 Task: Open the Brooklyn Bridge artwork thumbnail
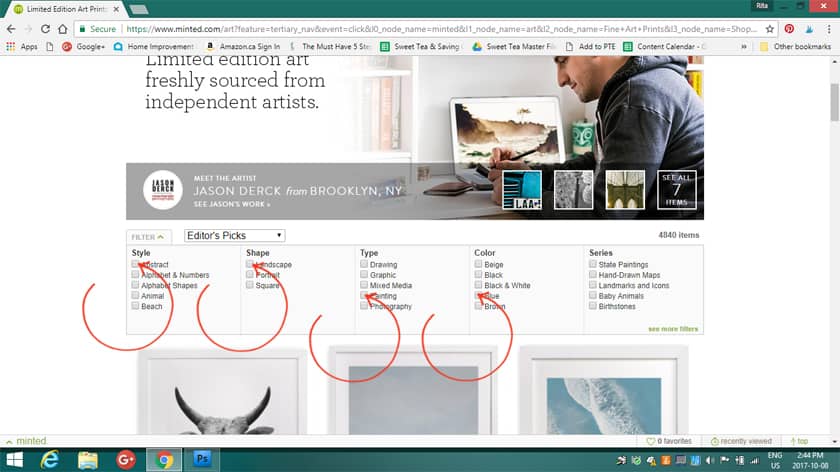[625, 190]
